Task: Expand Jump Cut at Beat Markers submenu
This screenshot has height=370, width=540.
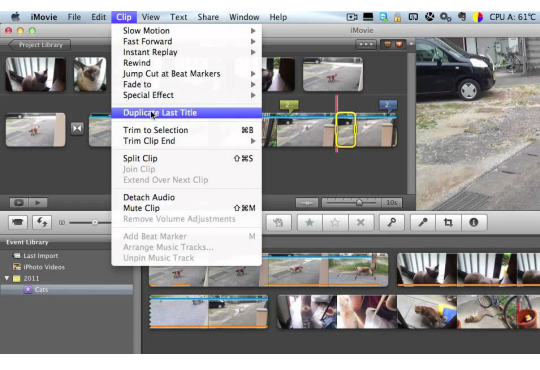Action: [253, 74]
